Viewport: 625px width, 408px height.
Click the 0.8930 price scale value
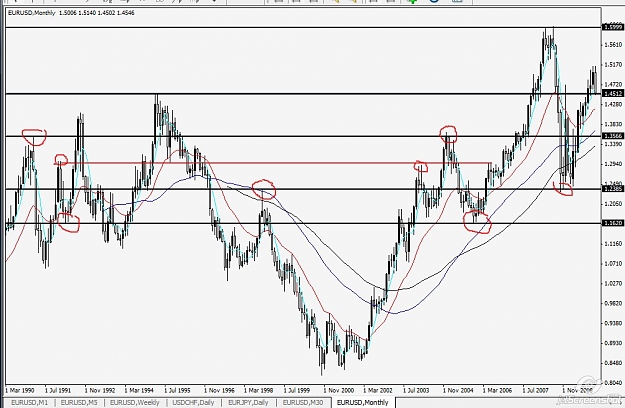pyautogui.click(x=613, y=343)
